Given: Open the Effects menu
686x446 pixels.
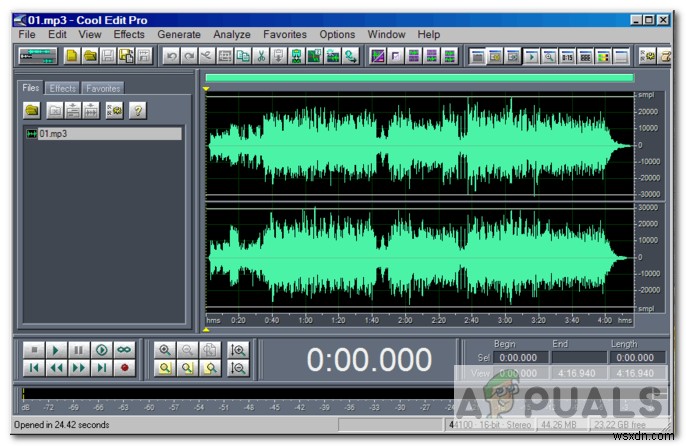Looking at the screenshot, I should (x=129, y=34).
